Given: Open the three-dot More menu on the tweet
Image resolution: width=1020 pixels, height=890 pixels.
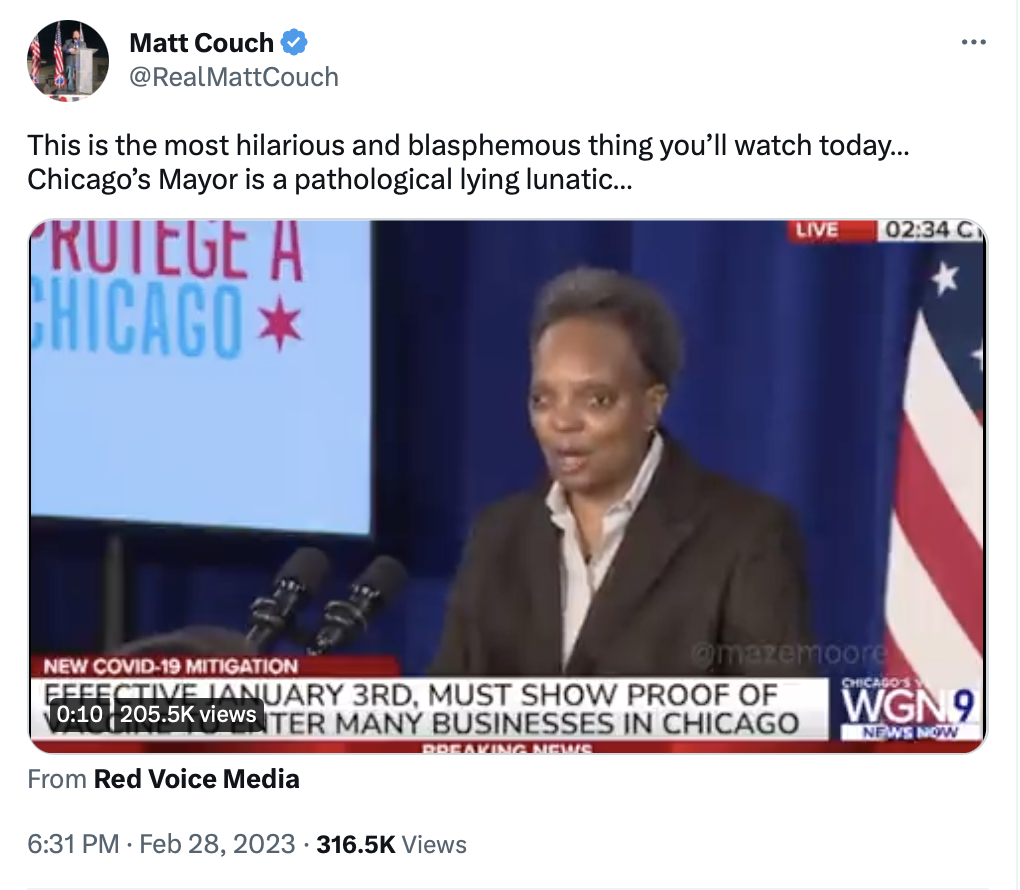Looking at the screenshot, I should pos(973,42).
